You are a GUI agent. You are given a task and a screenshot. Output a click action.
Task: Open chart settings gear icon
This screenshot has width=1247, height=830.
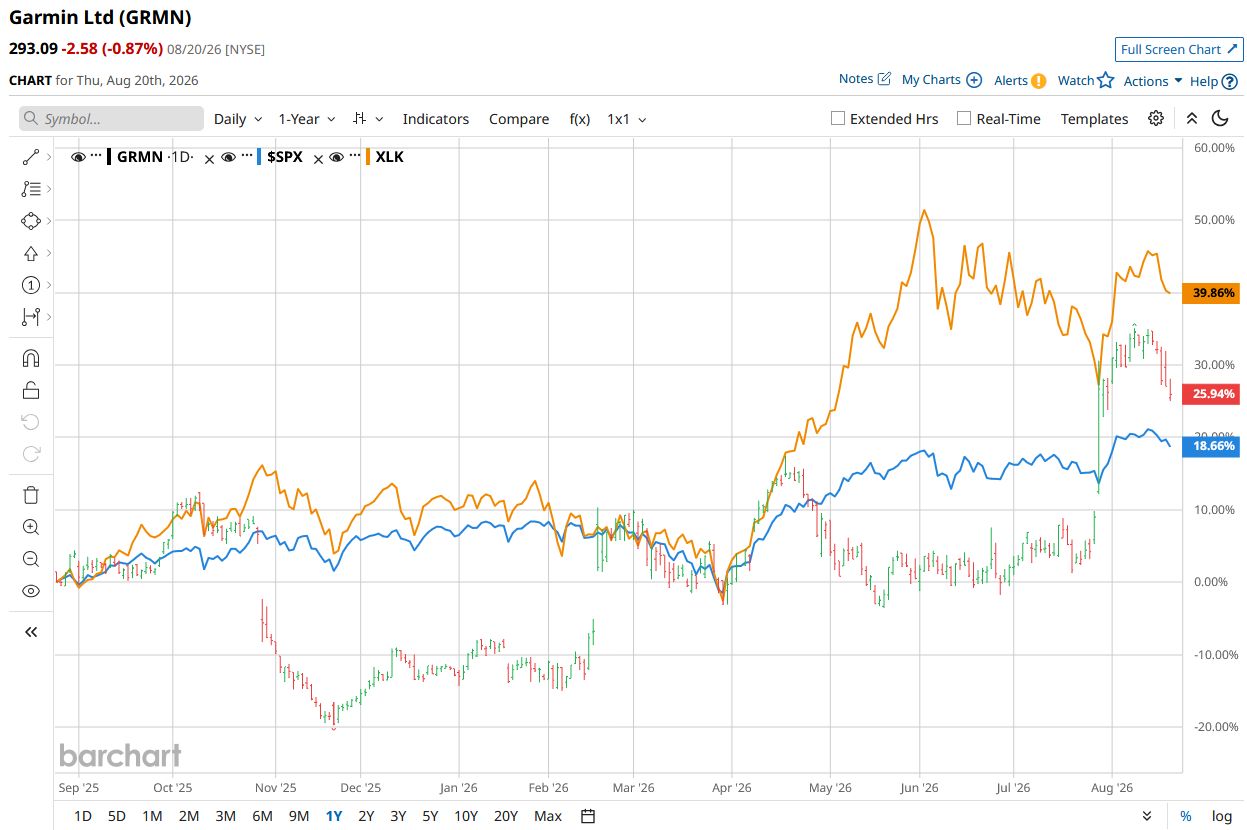click(1156, 118)
